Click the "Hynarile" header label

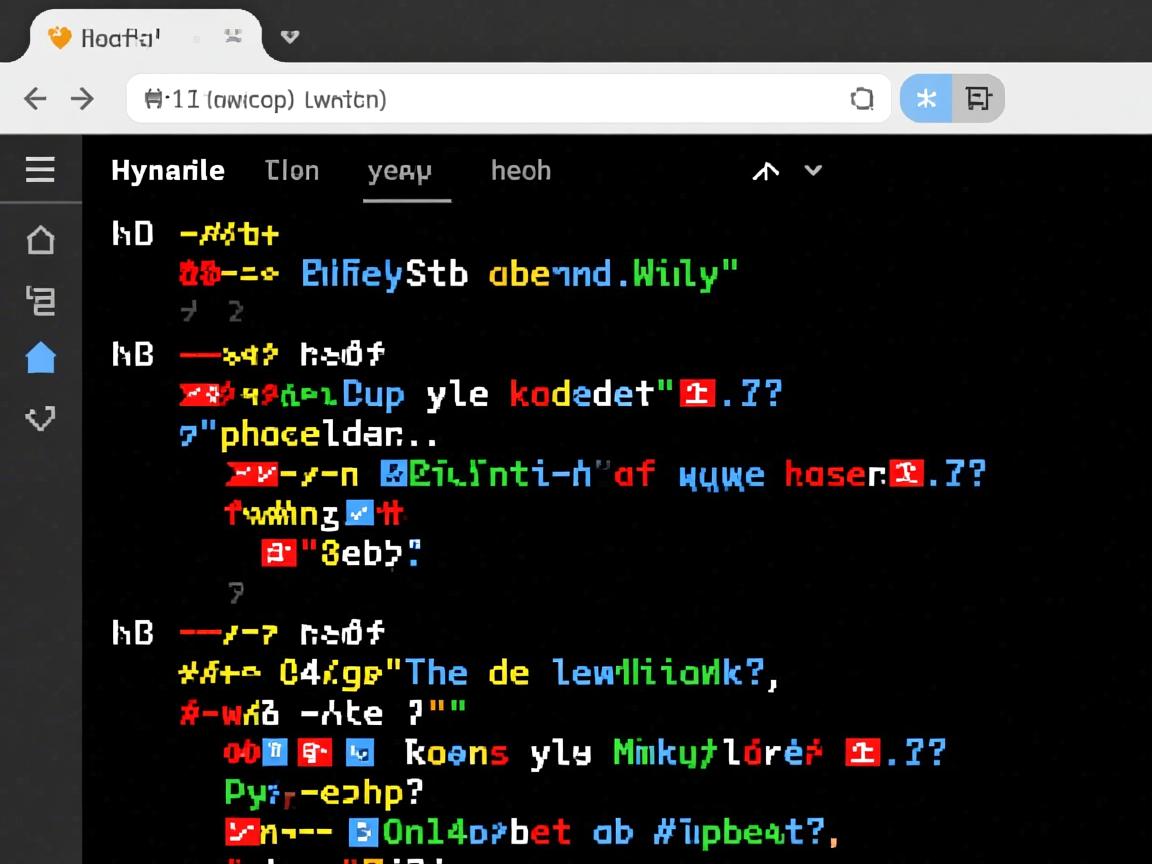[x=168, y=171]
